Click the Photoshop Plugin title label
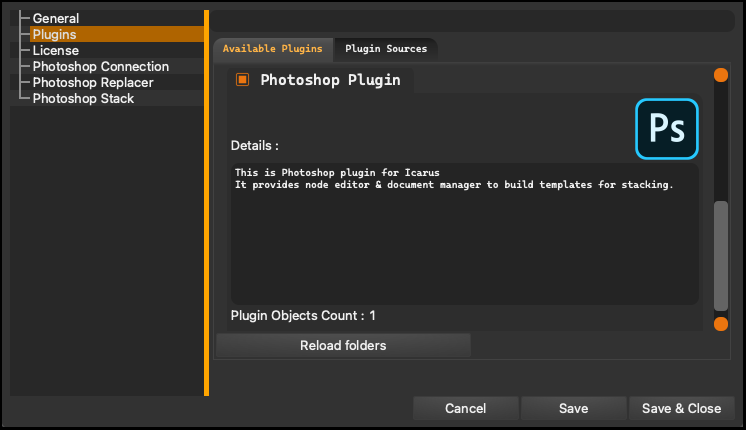Screen dimensions: 746x430 pos(330,80)
